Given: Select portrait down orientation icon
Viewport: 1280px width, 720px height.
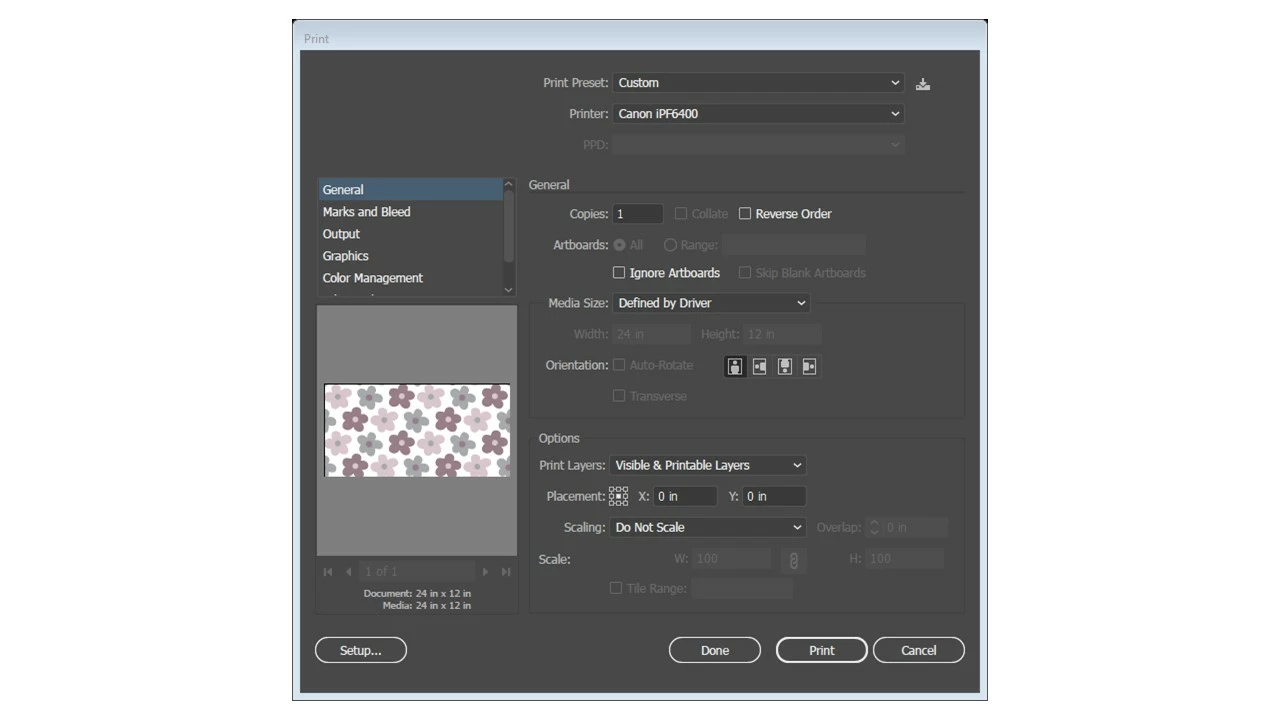Looking at the screenshot, I should [x=785, y=366].
